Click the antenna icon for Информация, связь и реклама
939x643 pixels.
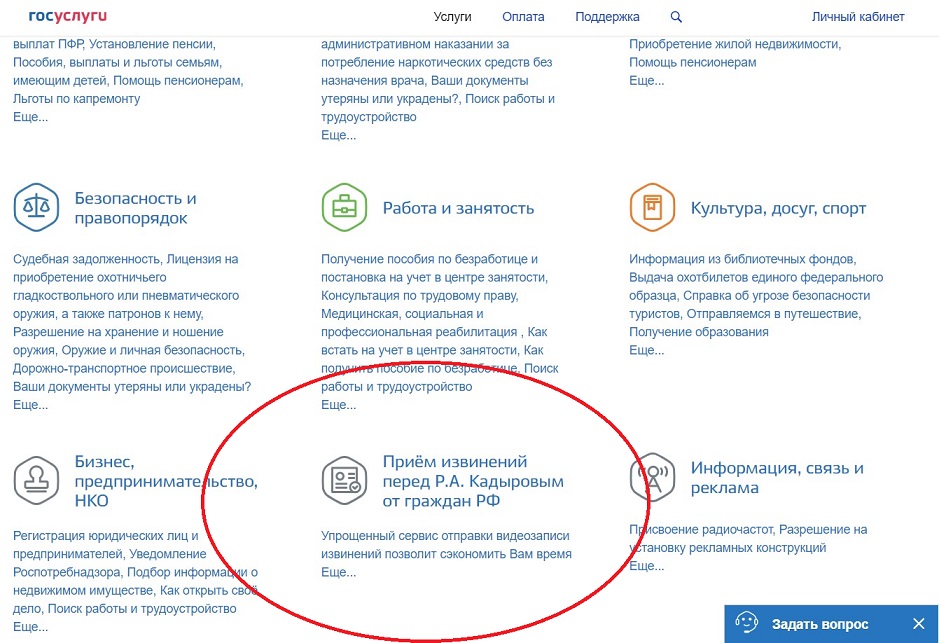[652, 477]
